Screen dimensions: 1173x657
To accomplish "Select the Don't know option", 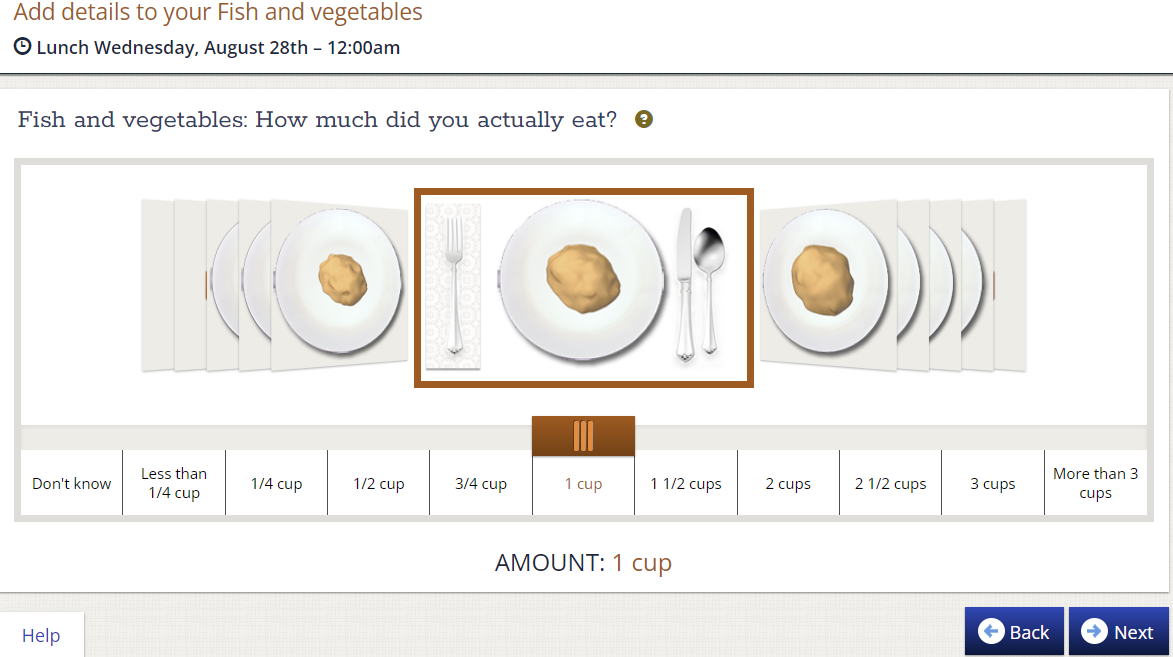I will pos(71,483).
